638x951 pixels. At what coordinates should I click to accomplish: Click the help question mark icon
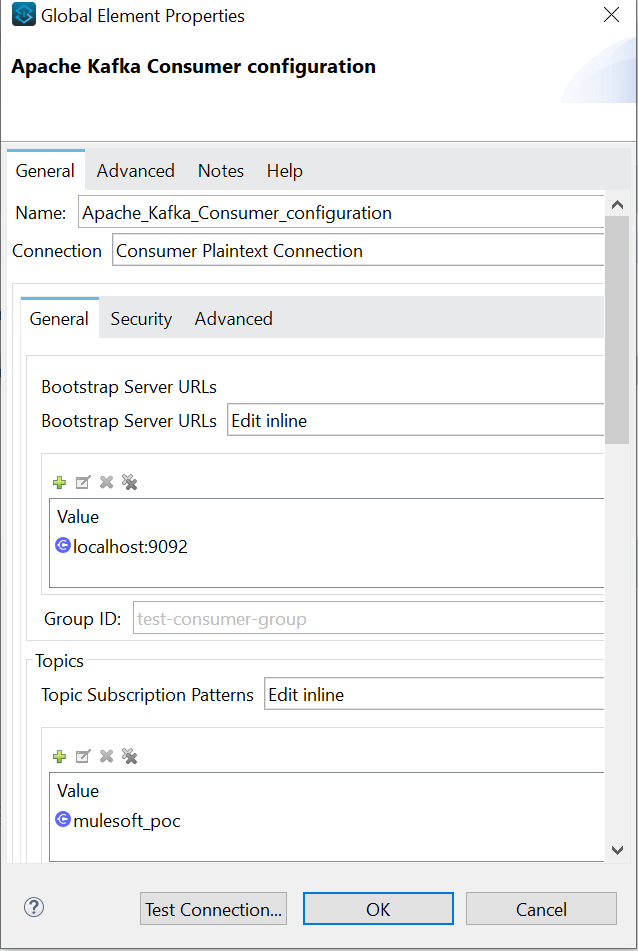(x=33, y=907)
